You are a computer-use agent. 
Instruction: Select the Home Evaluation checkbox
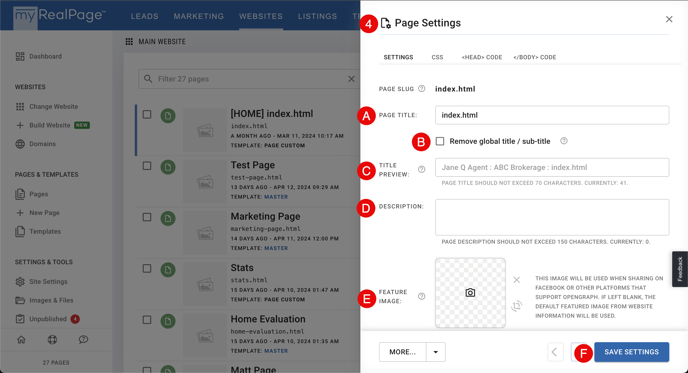click(x=147, y=320)
